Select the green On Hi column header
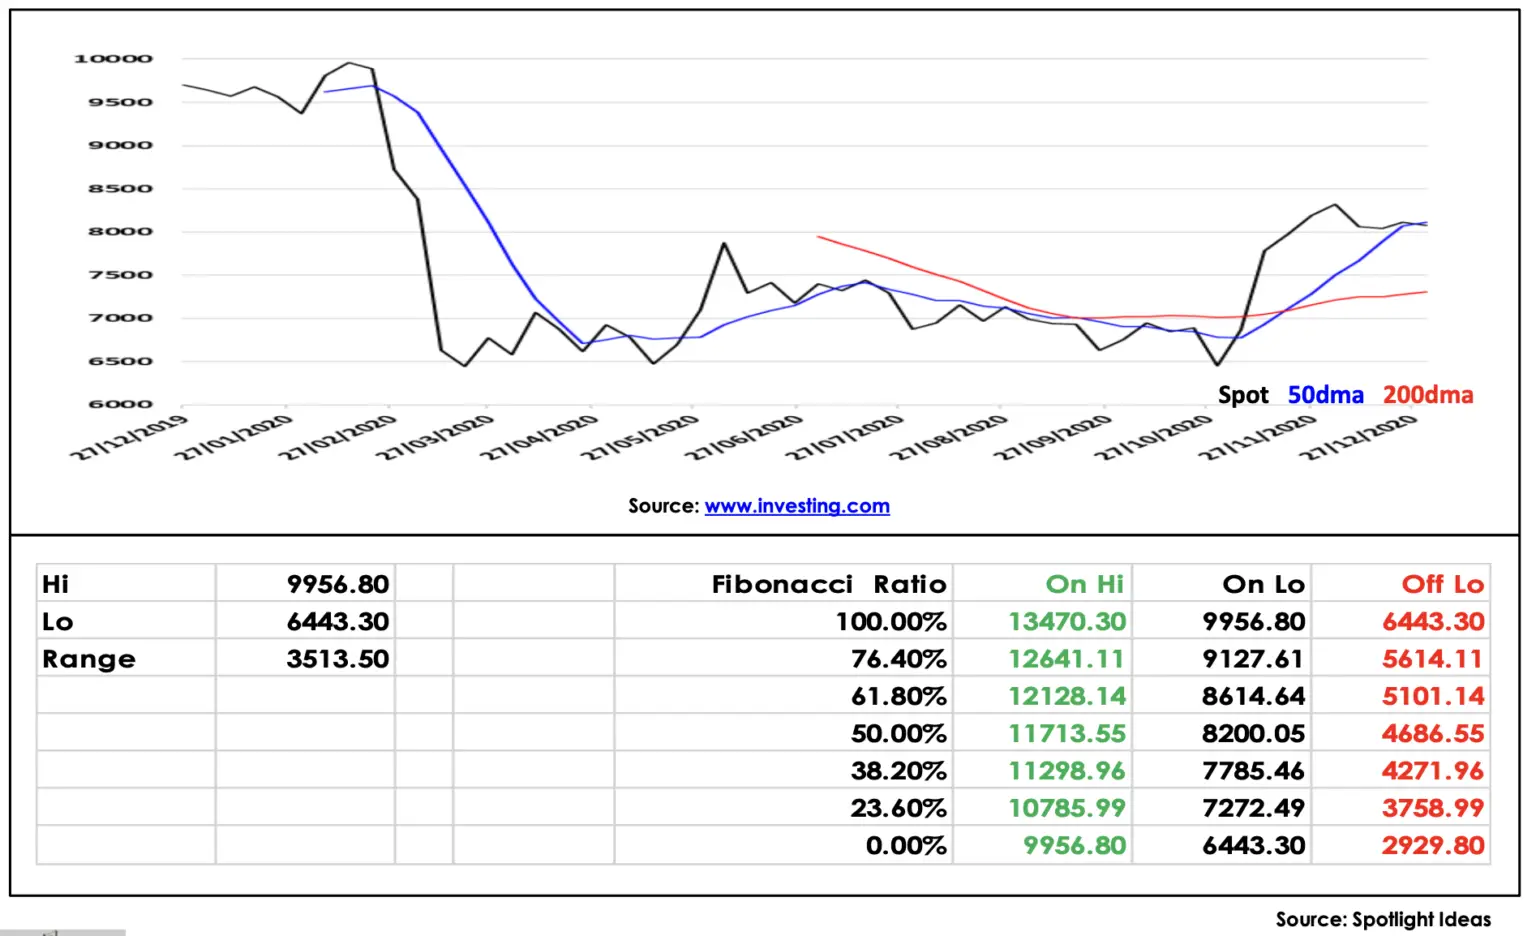Image resolution: width=1536 pixels, height=936 pixels. (x=1043, y=584)
